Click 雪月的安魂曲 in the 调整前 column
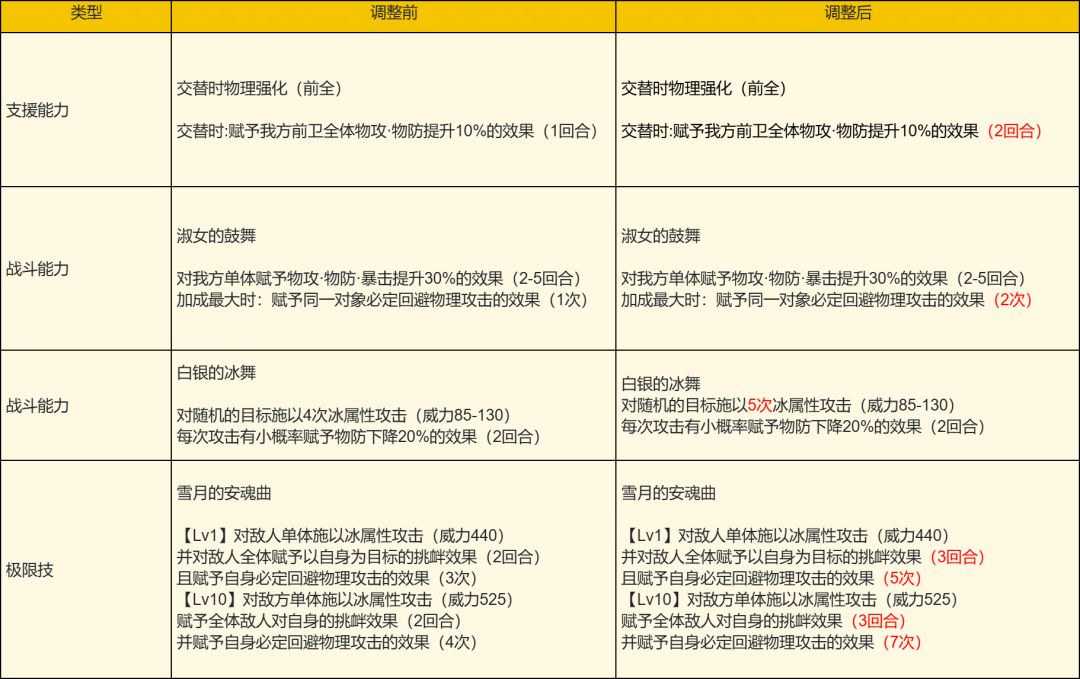 click(x=224, y=493)
